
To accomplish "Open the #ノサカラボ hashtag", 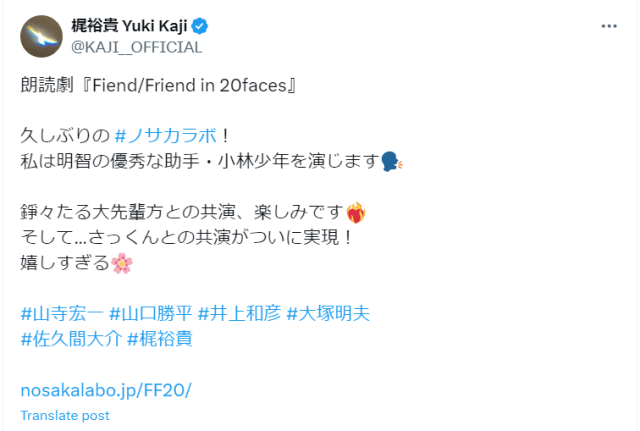I will tap(162, 135).
